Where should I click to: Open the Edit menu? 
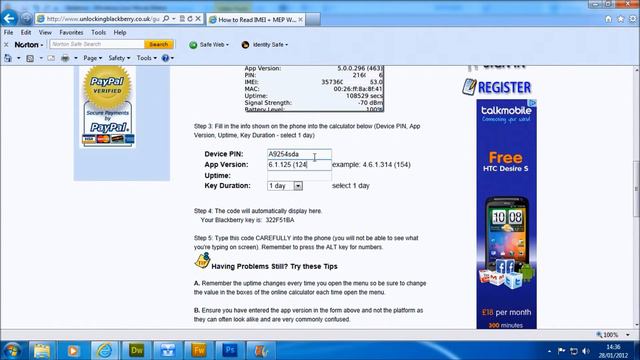26,32
